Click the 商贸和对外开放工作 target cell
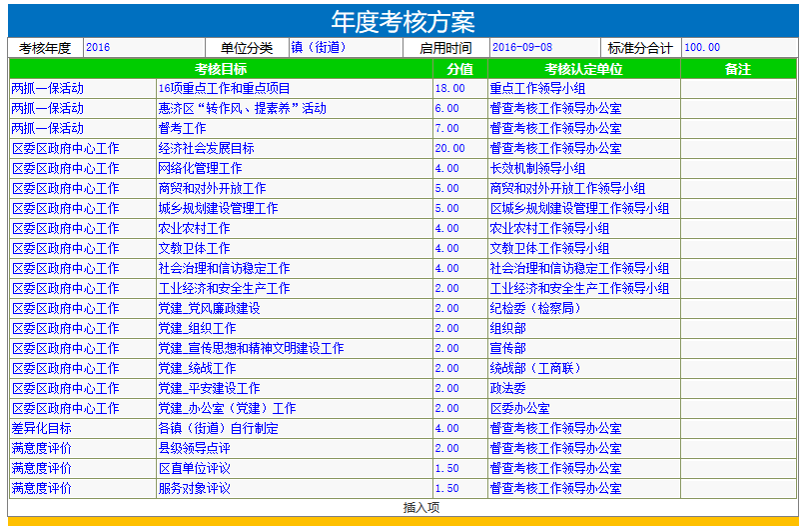Screen dimensions: 803x526 [294, 188]
